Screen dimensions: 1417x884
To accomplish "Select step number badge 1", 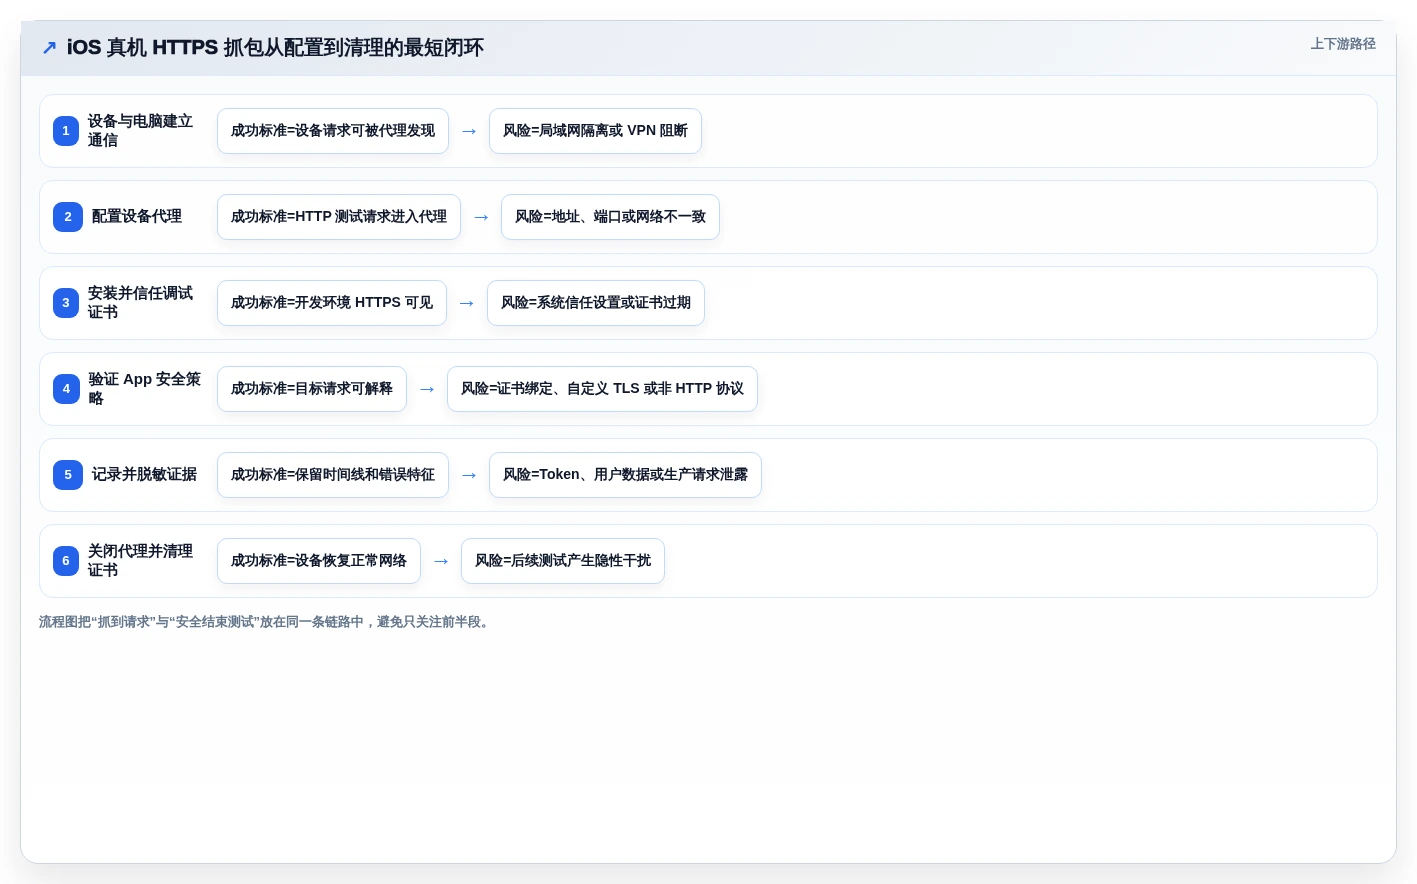I will tap(66, 131).
